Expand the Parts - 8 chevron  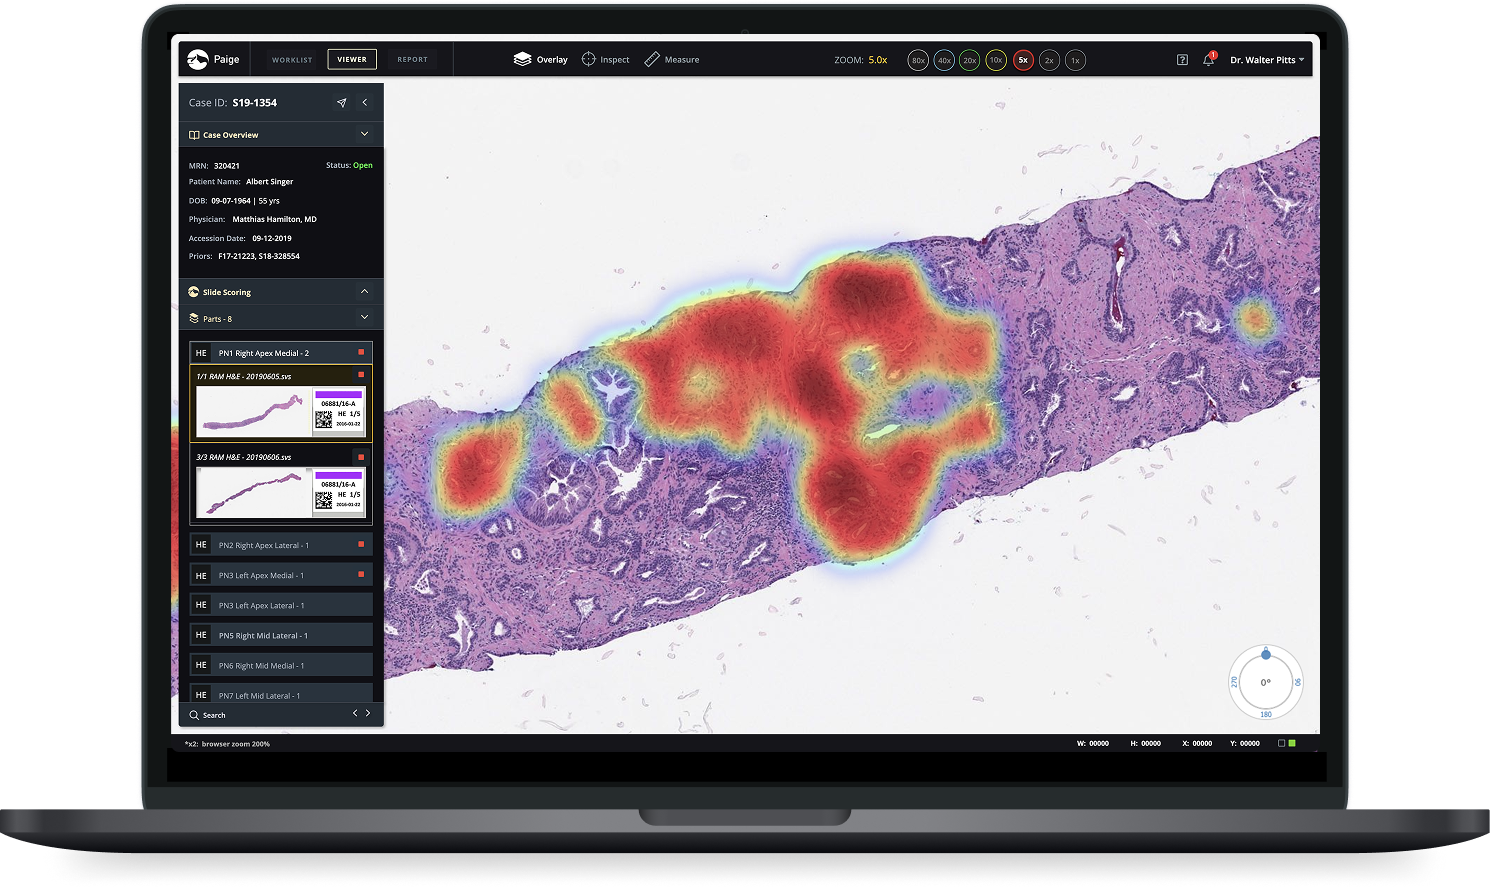point(364,317)
